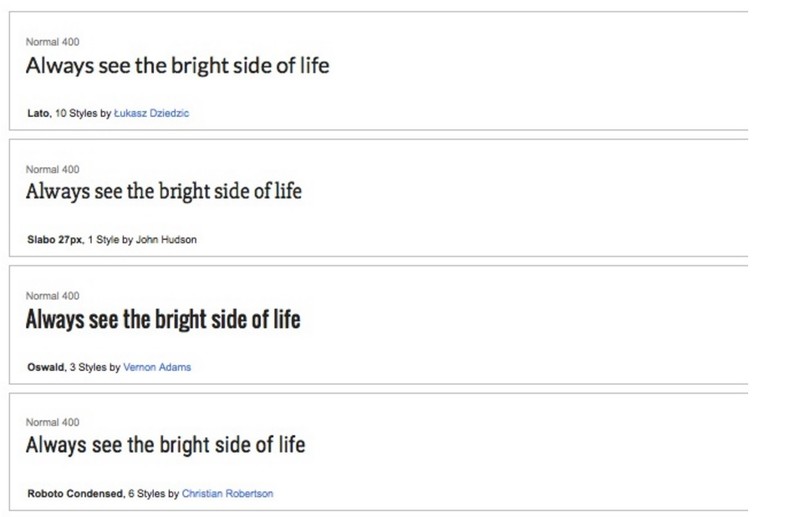
Task: Click "Normal 400" label above Slabo sample
Action: coord(52,169)
